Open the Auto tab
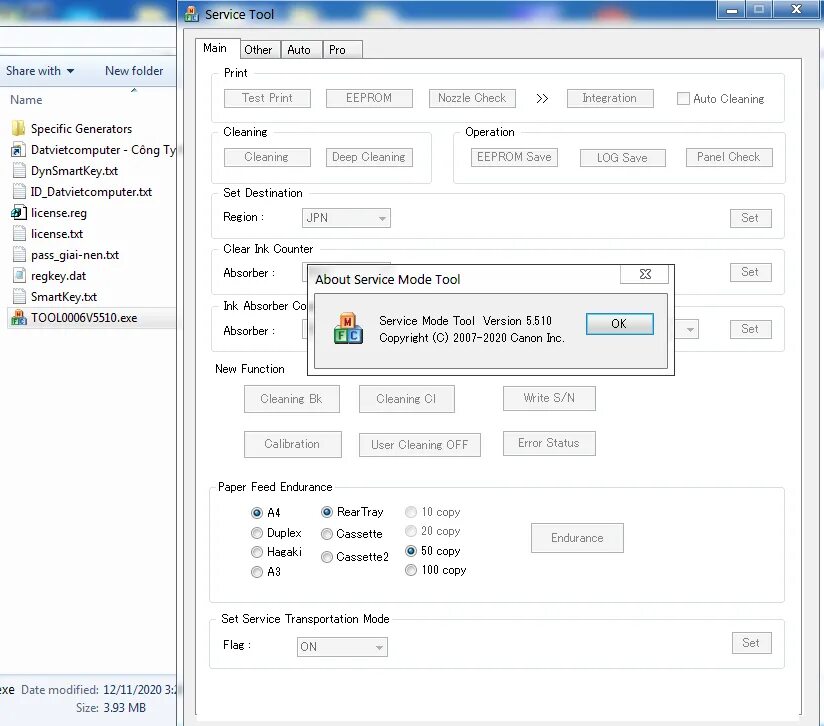 tap(299, 50)
